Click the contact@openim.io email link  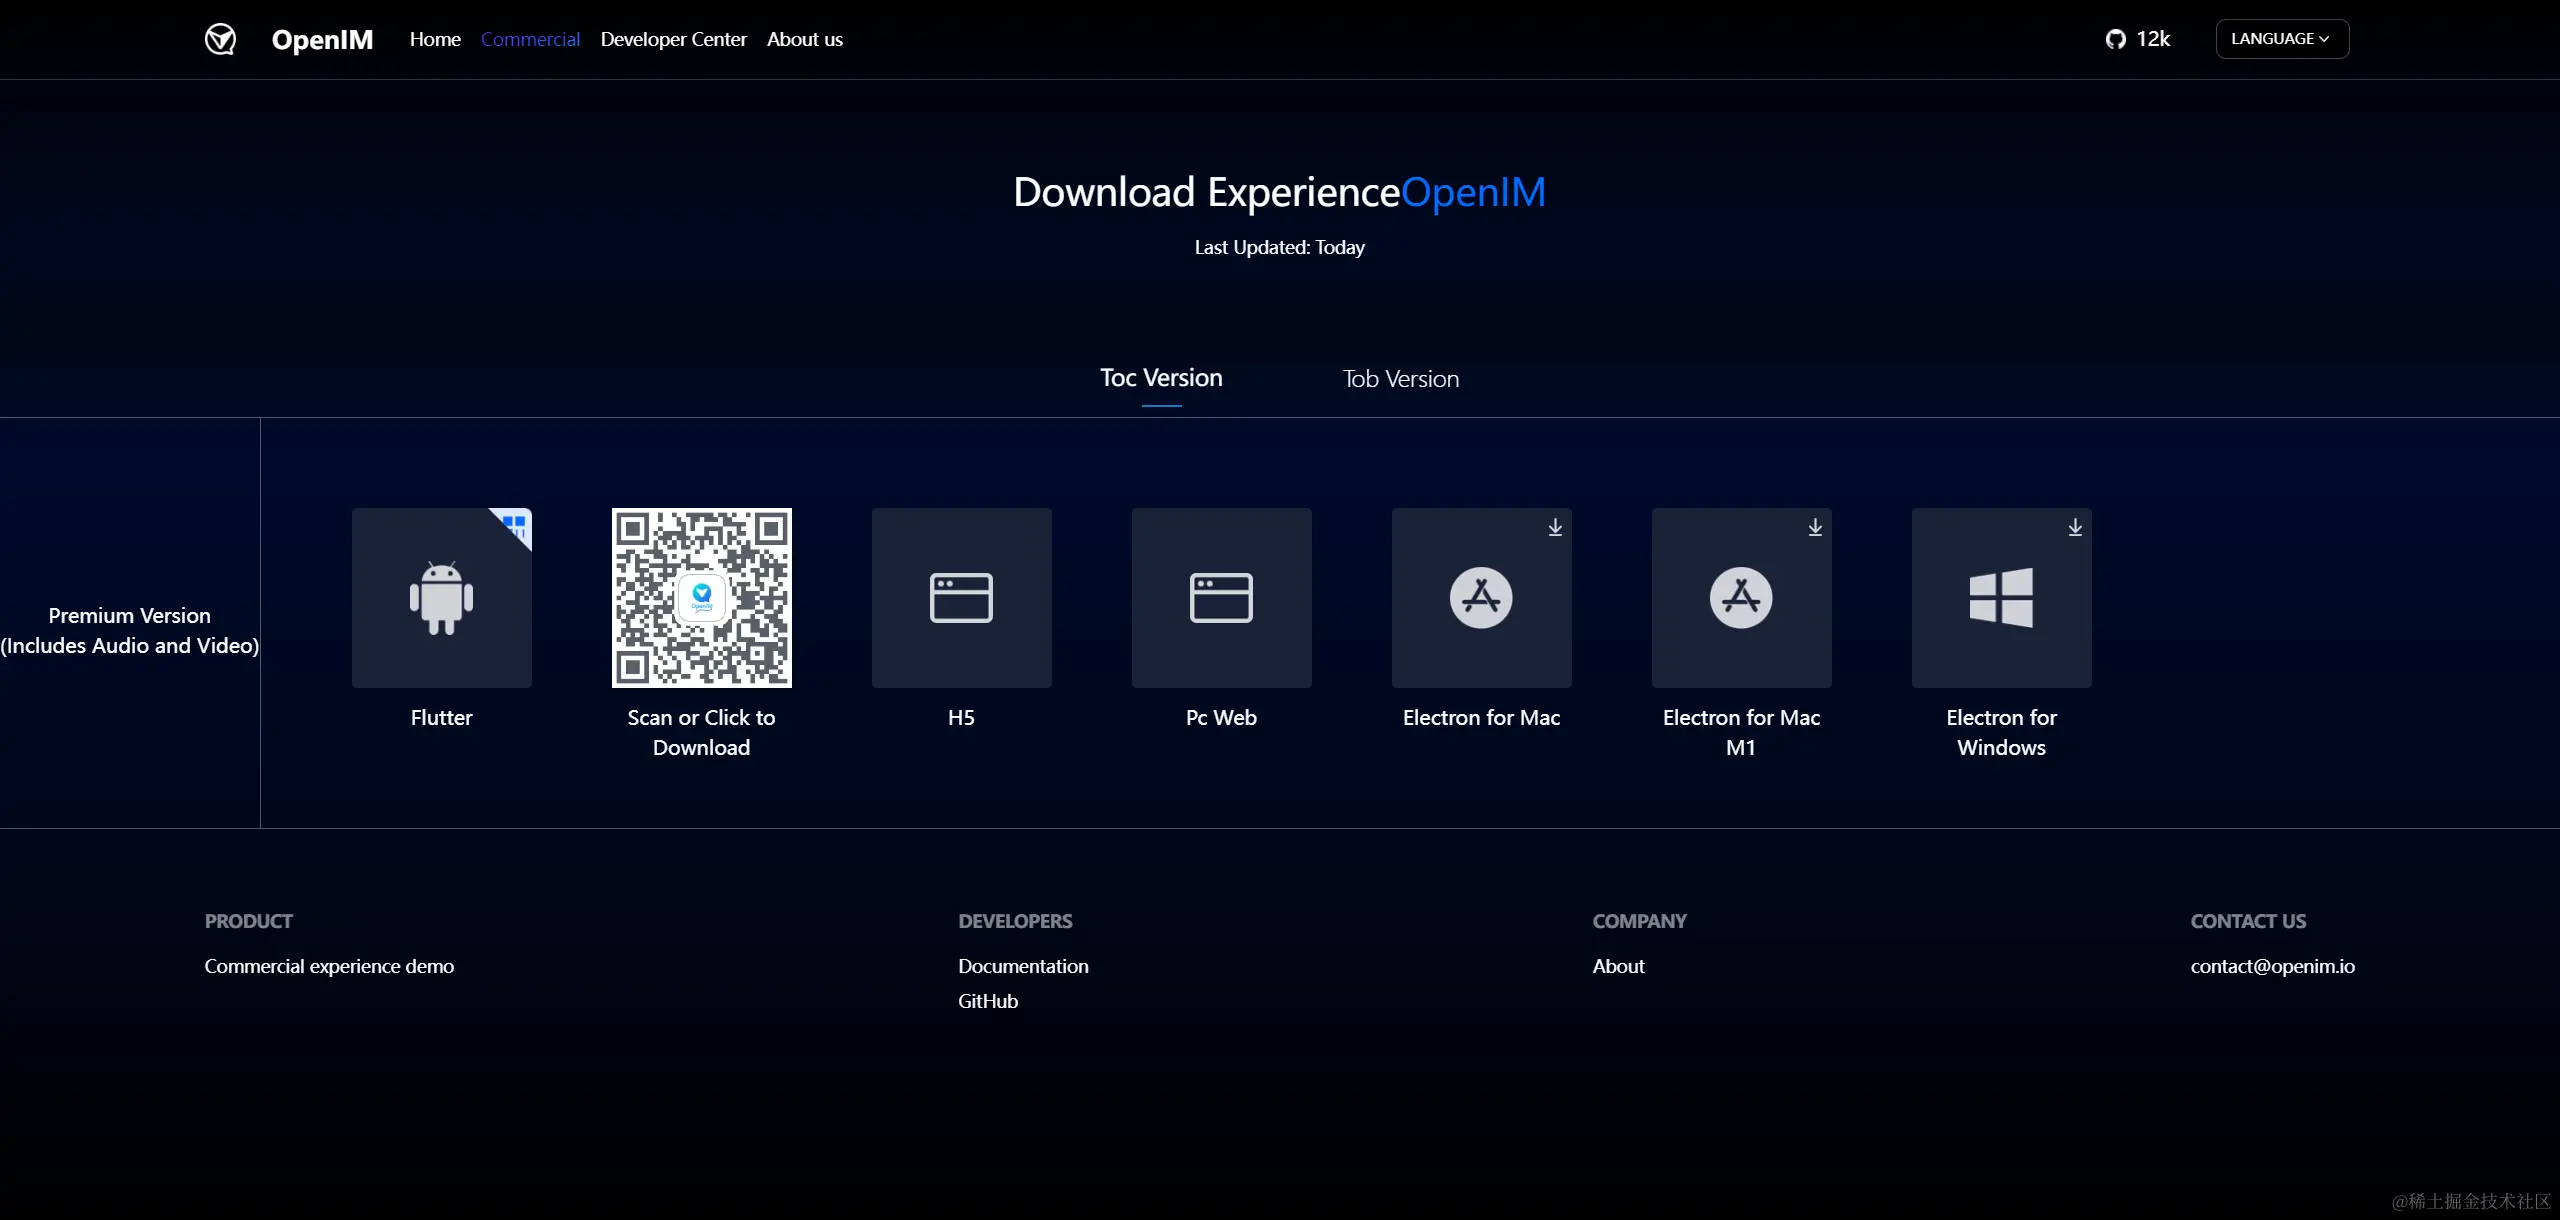(x=2272, y=966)
